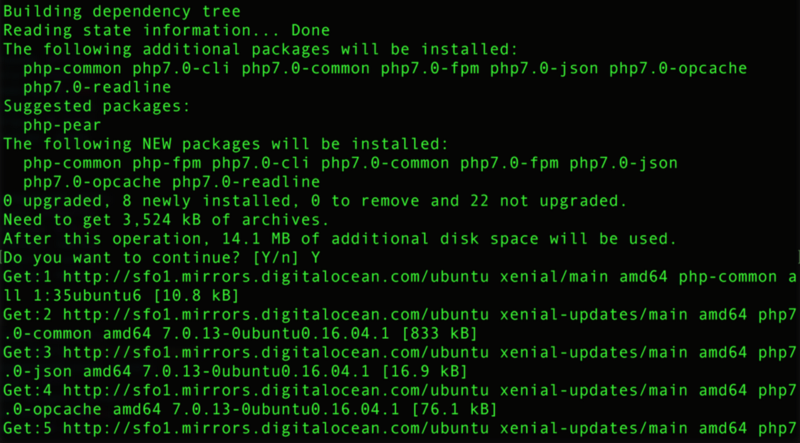Viewport: 800px width, 443px height.
Task: Select the php-pear suggested package name
Action: 61,125
